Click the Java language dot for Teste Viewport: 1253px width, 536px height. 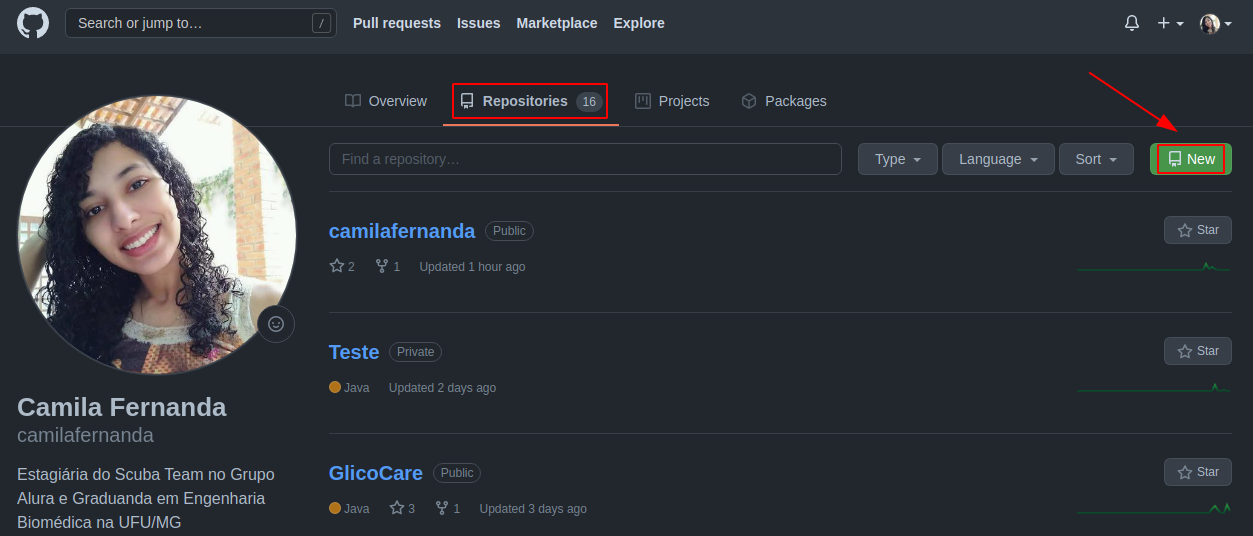tap(335, 388)
